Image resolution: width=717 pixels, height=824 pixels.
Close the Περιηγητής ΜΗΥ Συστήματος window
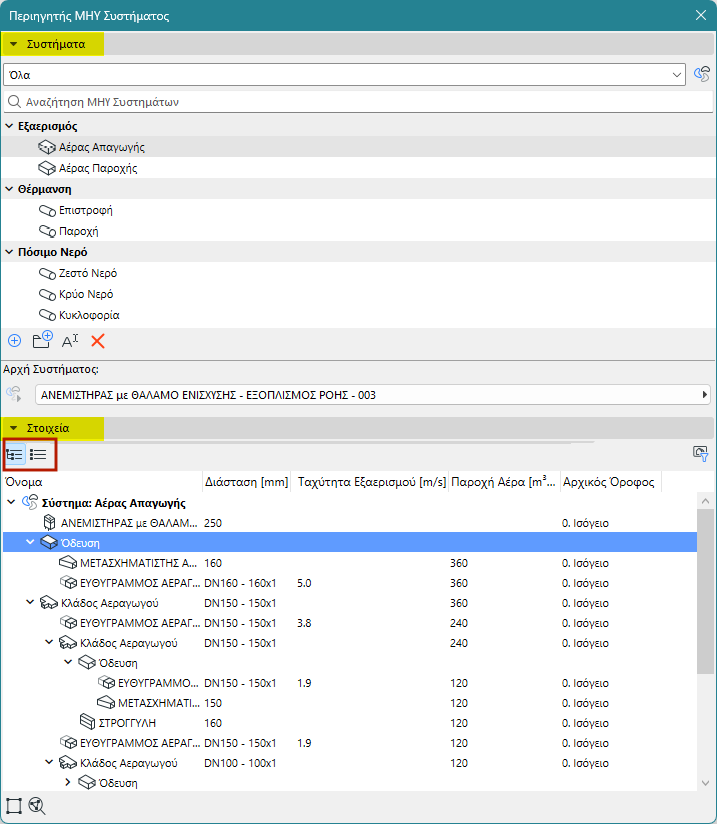tap(701, 15)
